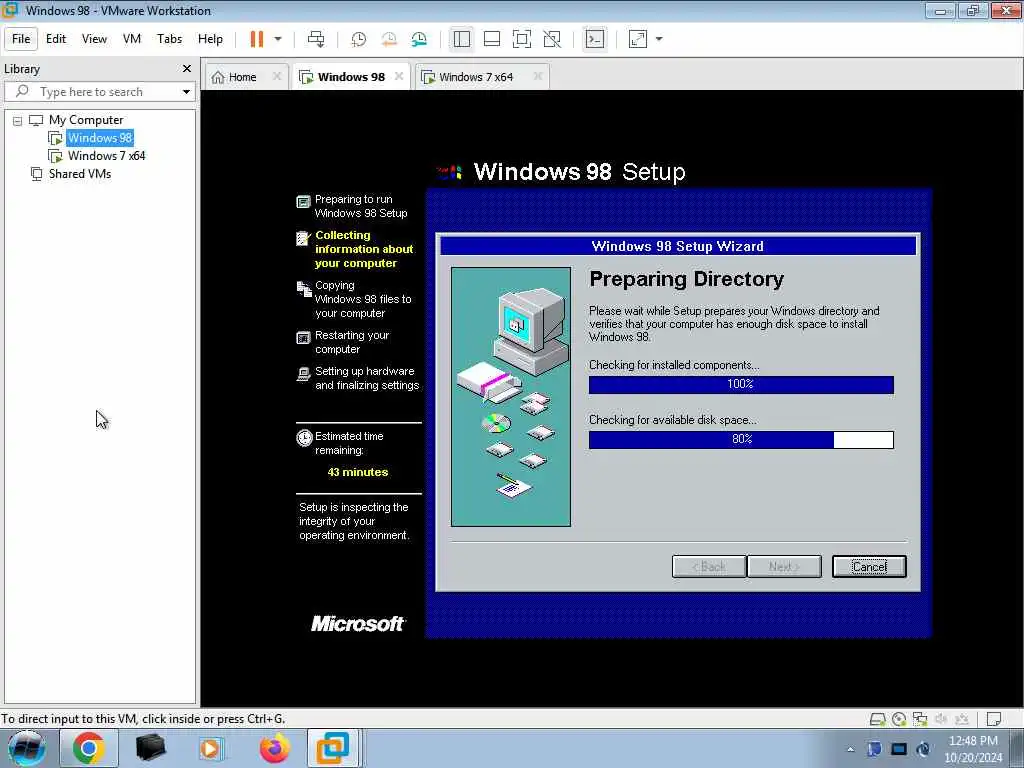Select Shared VMs in the library

[x=80, y=174]
